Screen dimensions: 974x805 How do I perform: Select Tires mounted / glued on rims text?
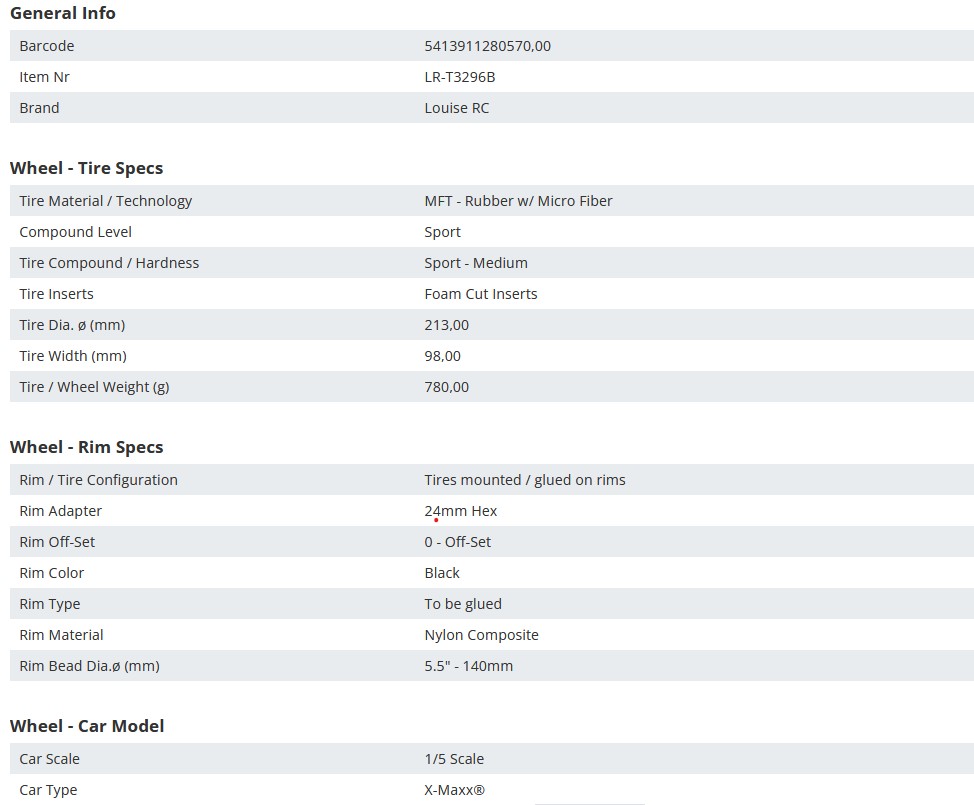[x=525, y=480]
